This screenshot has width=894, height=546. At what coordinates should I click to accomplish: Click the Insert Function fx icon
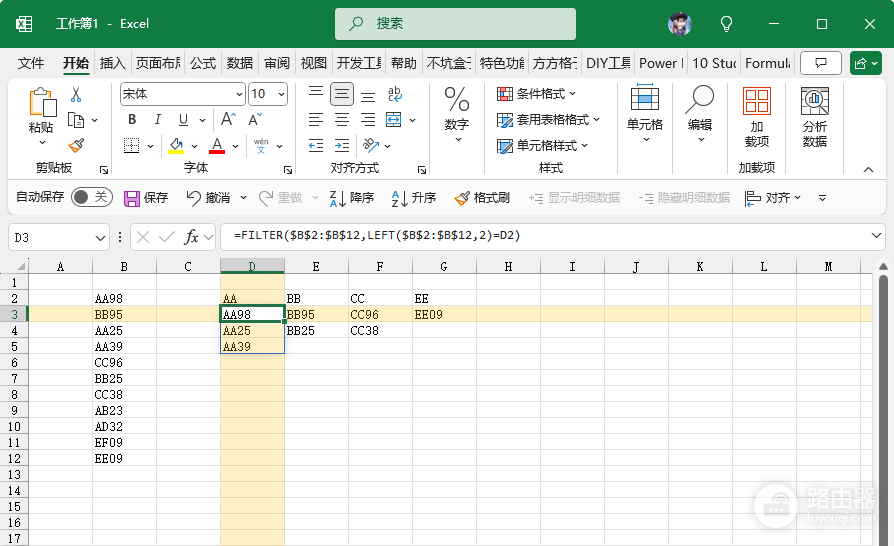coord(191,237)
